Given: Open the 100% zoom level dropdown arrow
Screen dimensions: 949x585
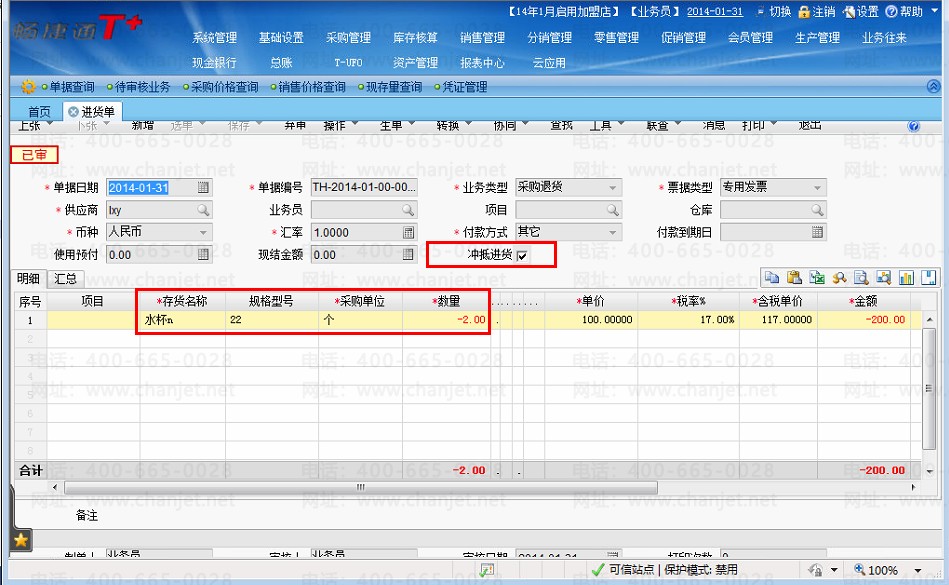Looking at the screenshot, I should [918, 570].
